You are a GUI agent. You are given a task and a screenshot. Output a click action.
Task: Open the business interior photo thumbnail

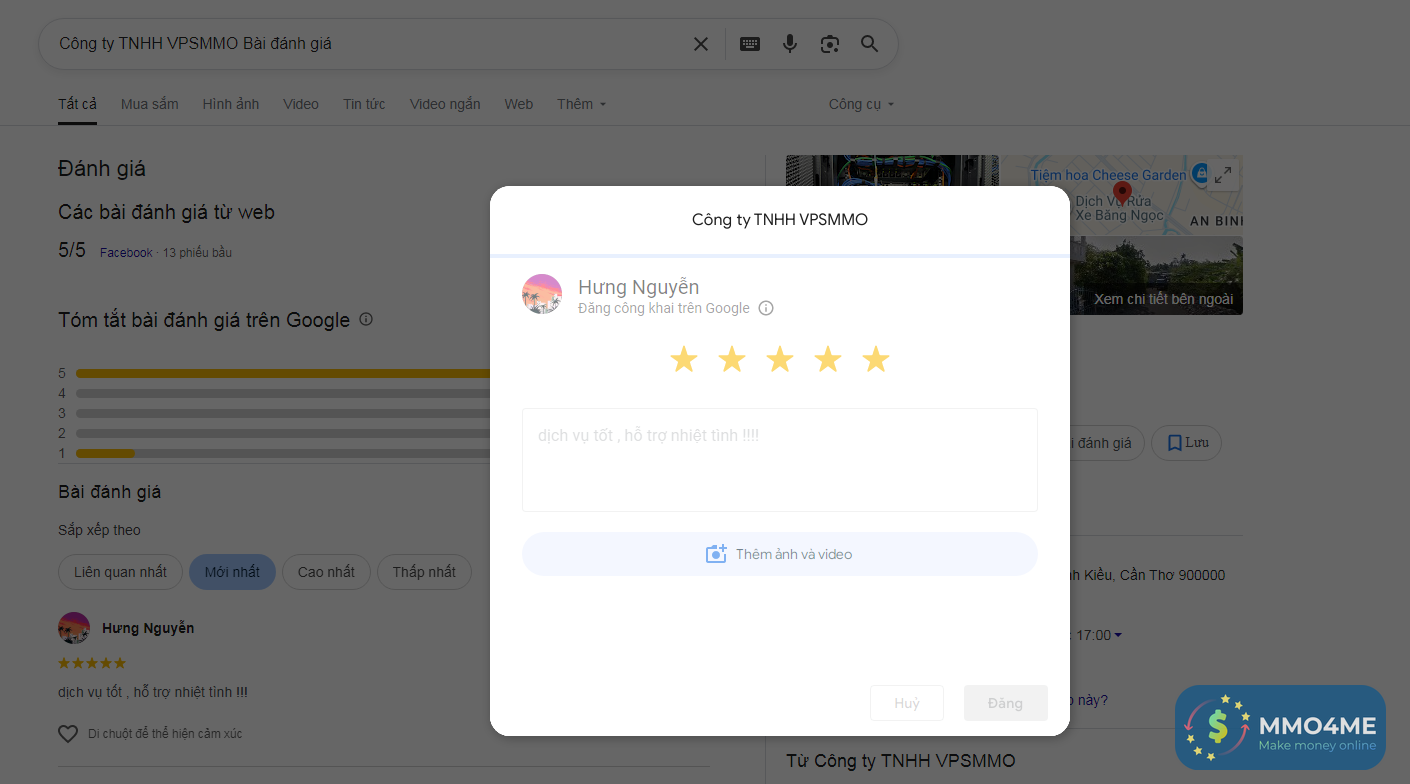(x=892, y=171)
